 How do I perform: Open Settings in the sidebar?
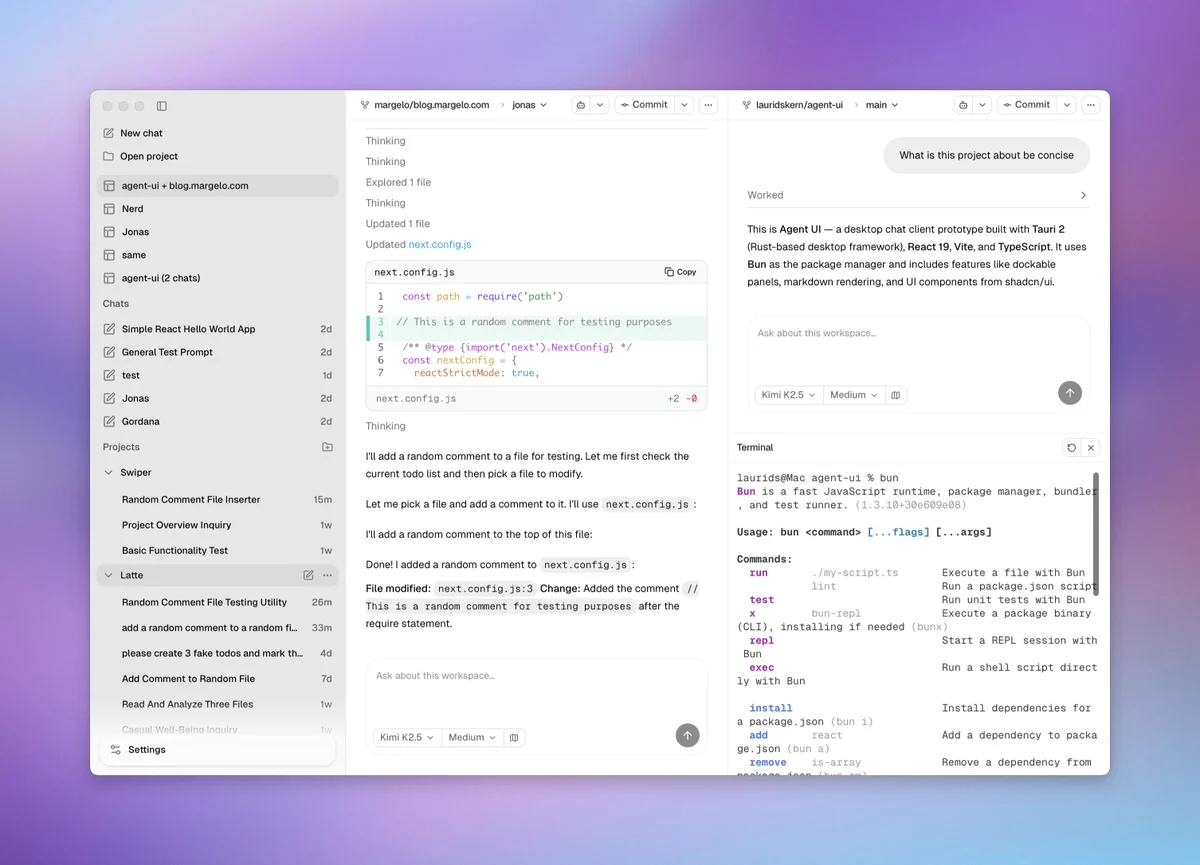coord(217,750)
